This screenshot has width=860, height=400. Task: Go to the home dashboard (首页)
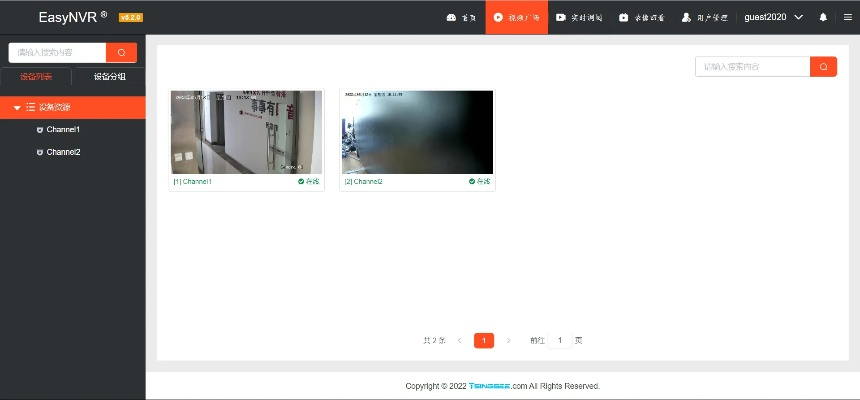[461, 17]
